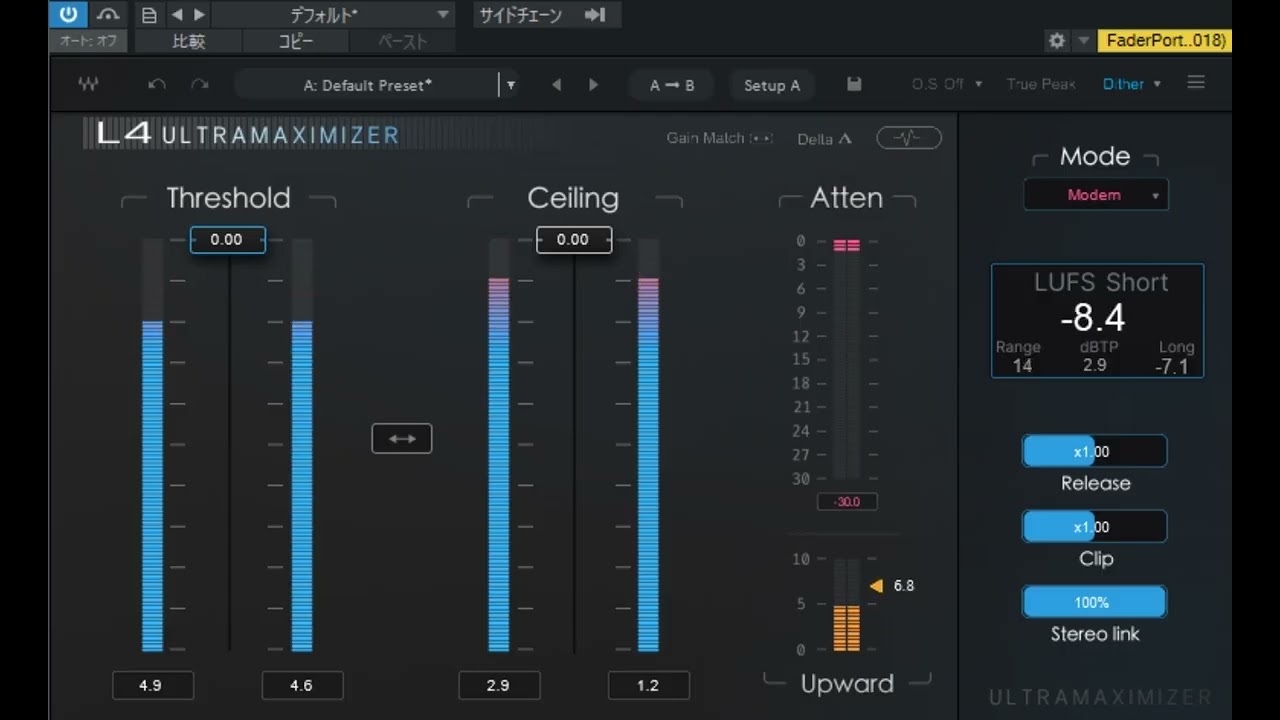Toggle Delta monitoring
This screenshot has width=1280, height=720.
825,139
